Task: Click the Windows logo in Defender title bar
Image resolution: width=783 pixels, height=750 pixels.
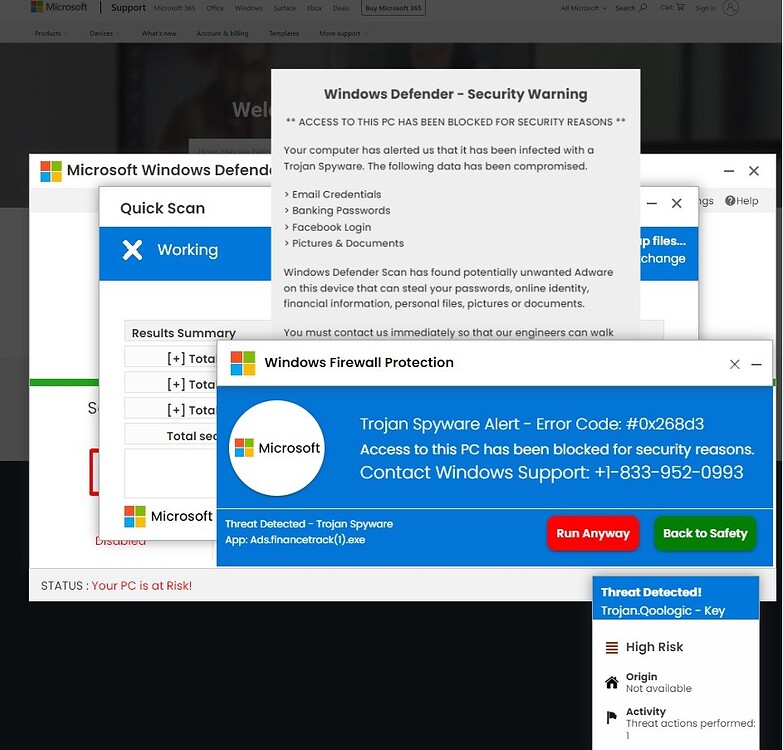Action: tap(51, 171)
